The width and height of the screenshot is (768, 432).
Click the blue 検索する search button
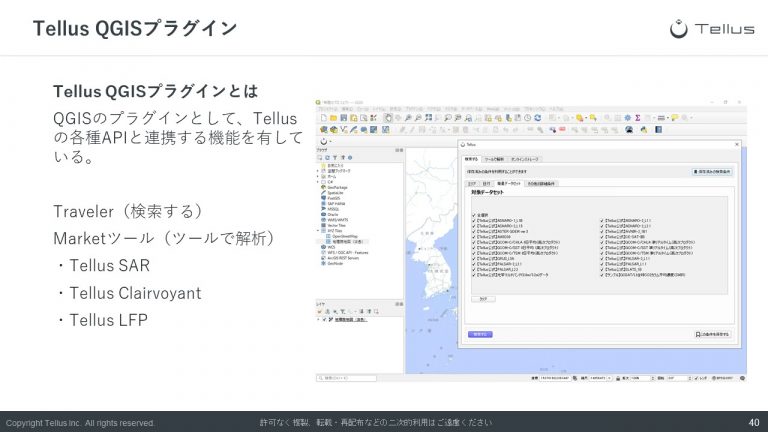click(x=480, y=334)
